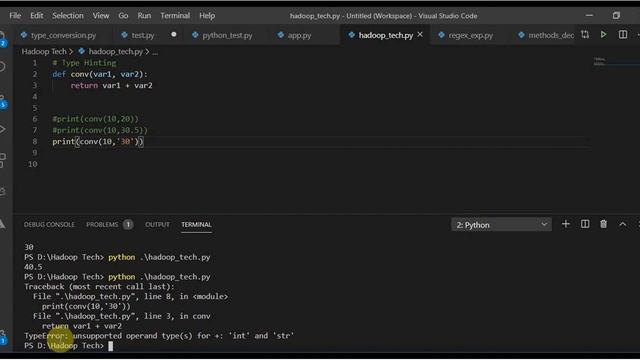Click the unsaved dot on test.py tab
Viewport: 640px width, 360px height.
pyautogui.click(x=174, y=35)
